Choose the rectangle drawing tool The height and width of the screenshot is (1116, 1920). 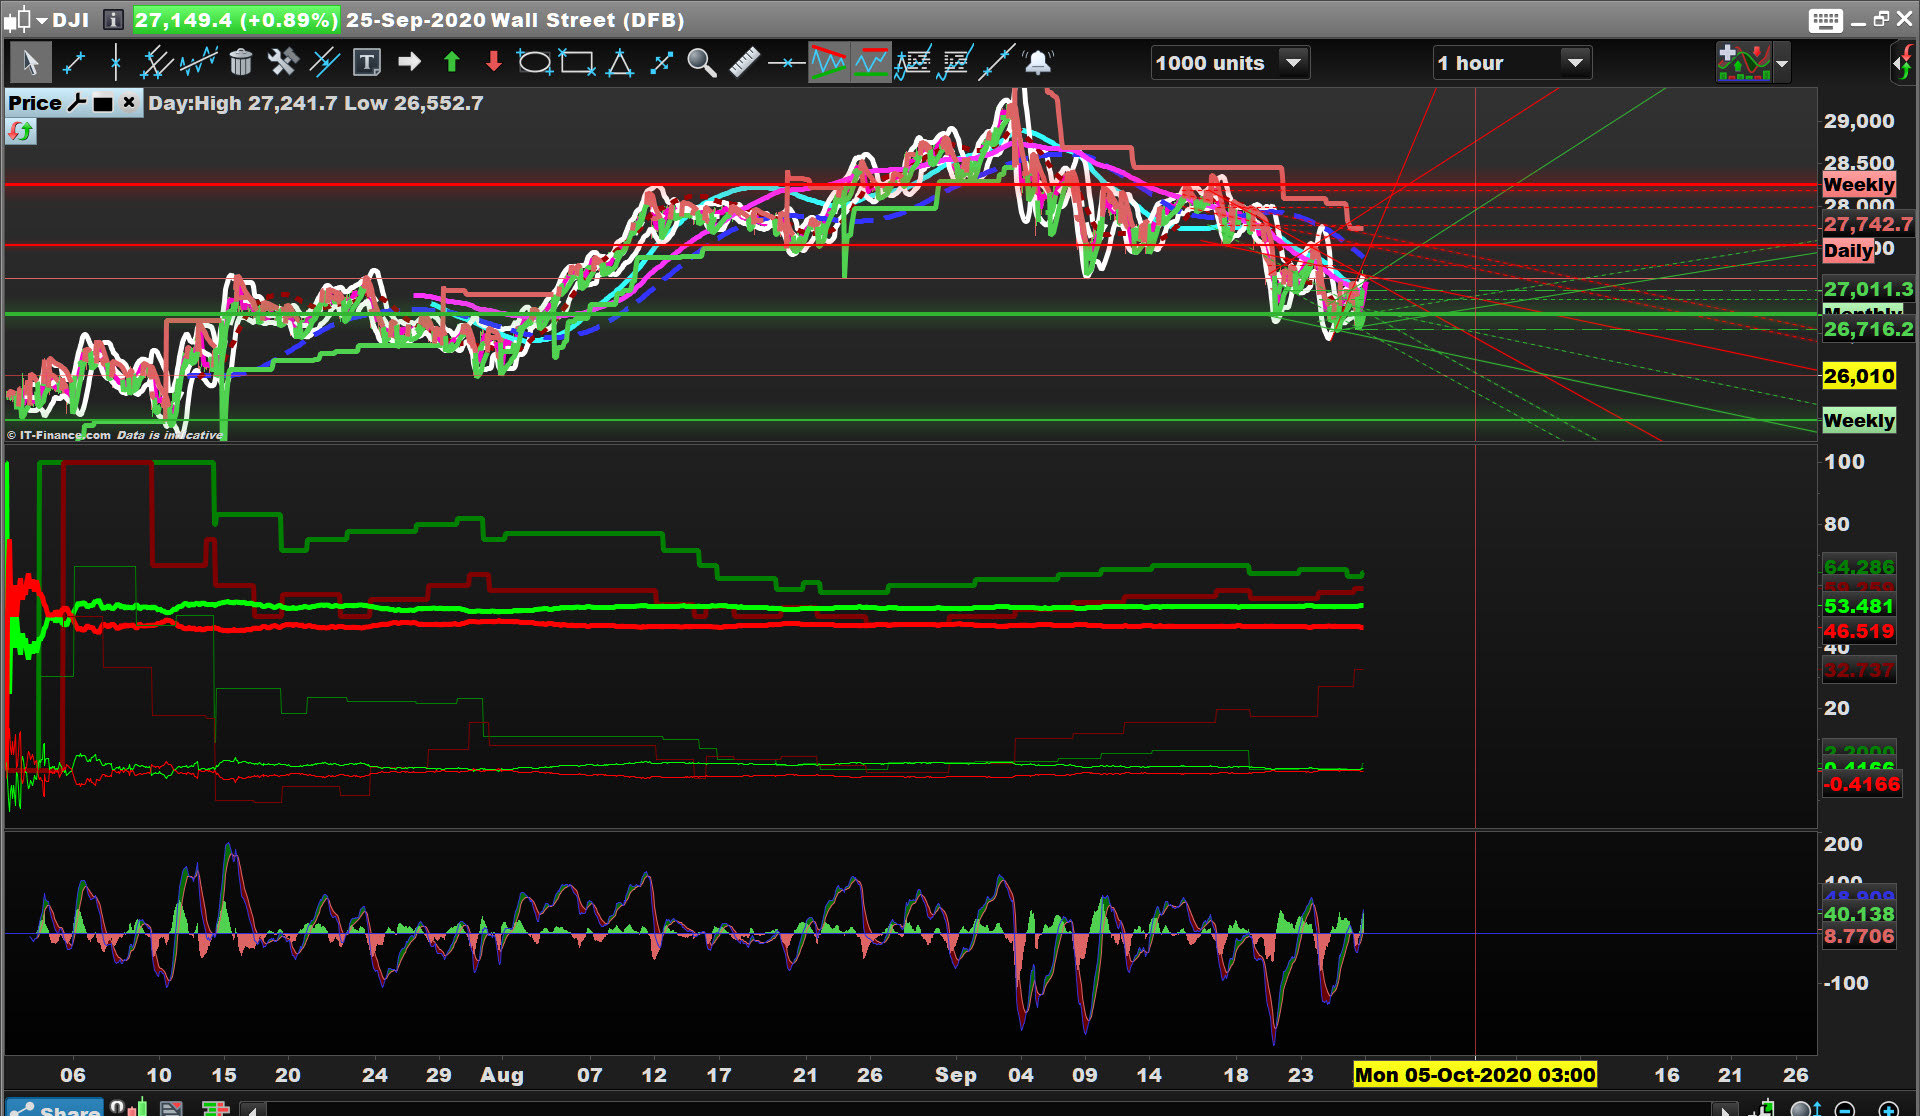(577, 63)
